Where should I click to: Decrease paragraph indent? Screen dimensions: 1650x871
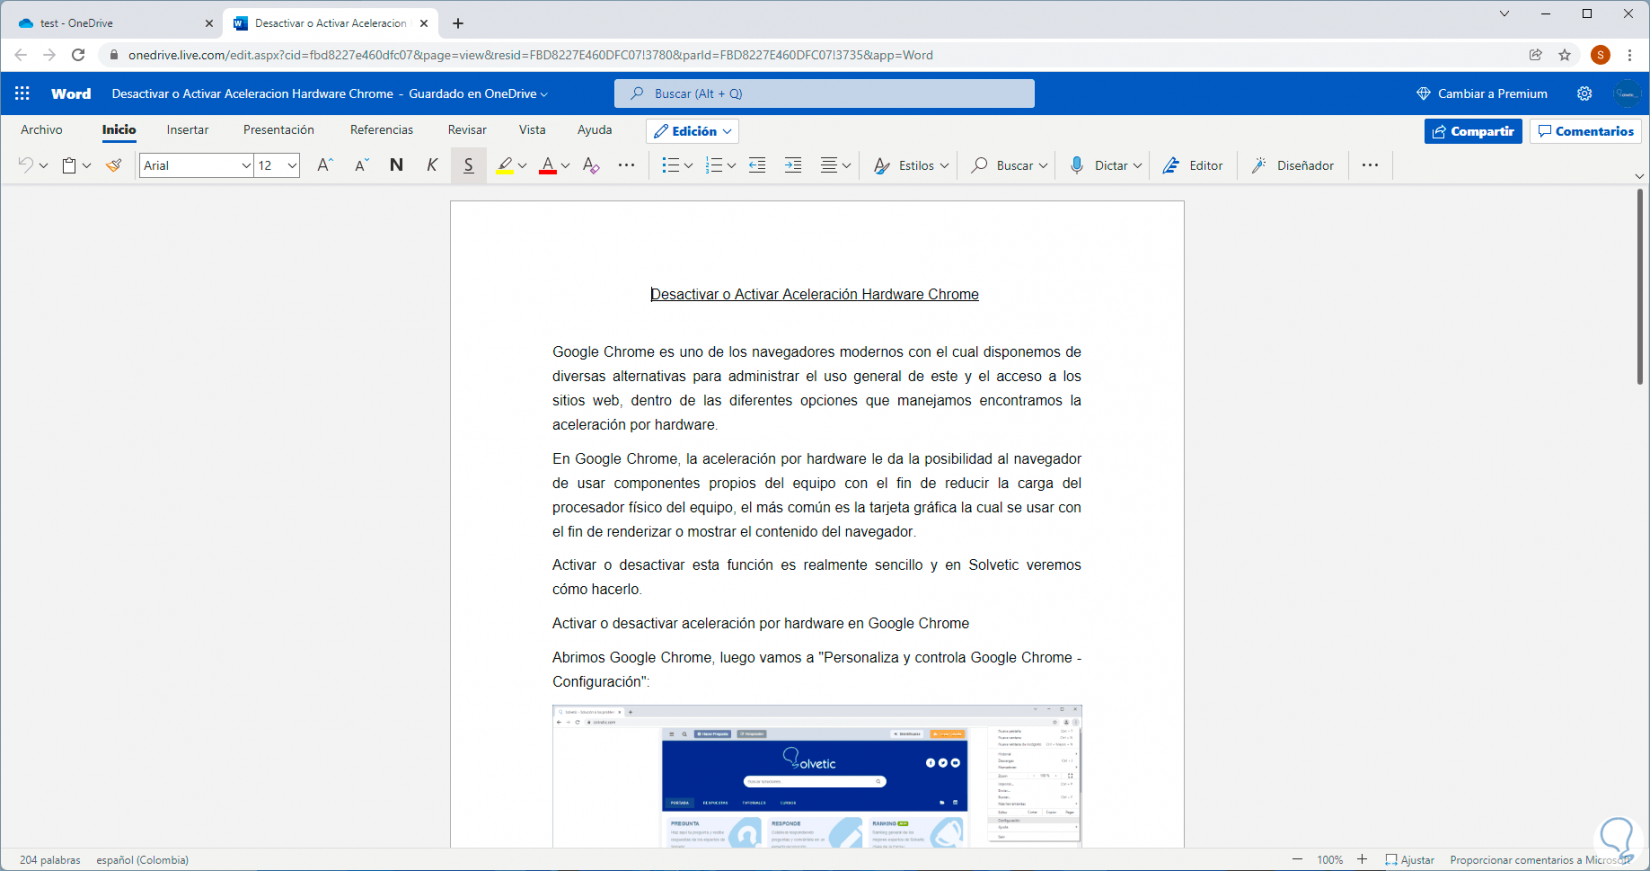pyautogui.click(x=757, y=165)
